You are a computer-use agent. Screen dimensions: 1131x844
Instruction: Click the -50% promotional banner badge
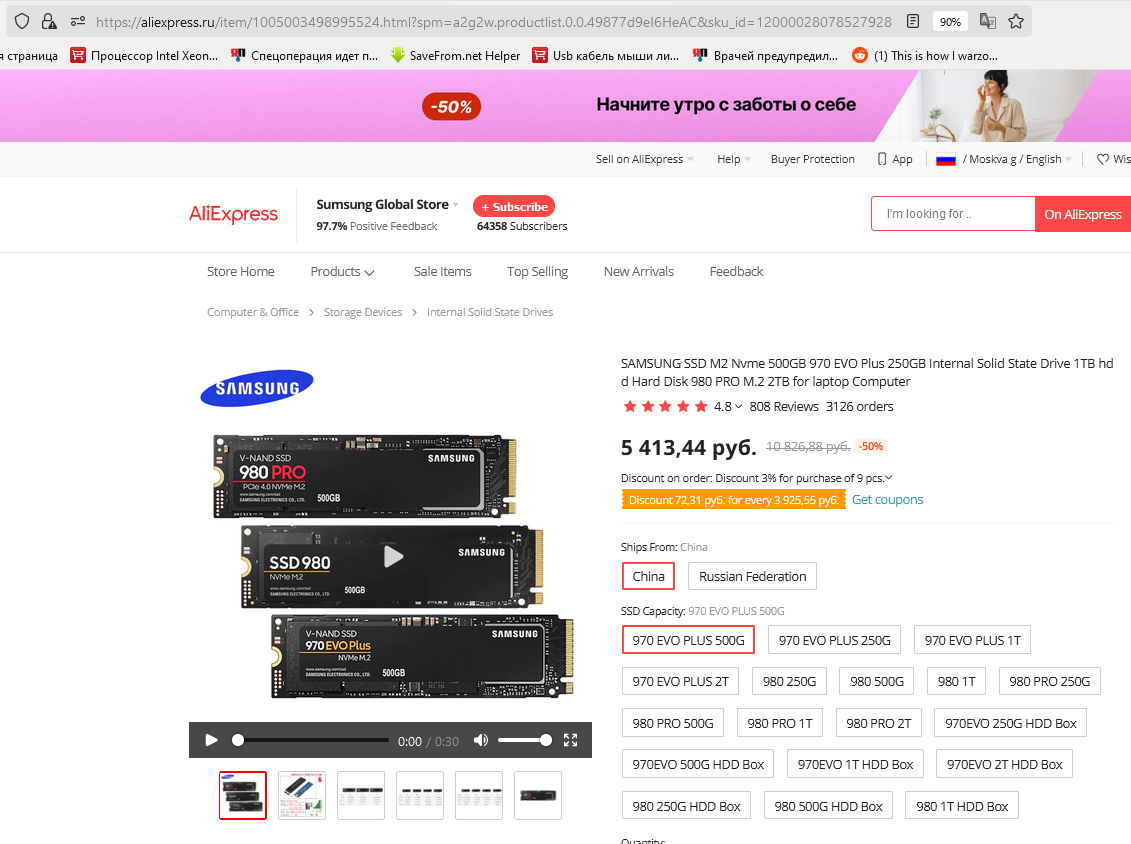[452, 107]
